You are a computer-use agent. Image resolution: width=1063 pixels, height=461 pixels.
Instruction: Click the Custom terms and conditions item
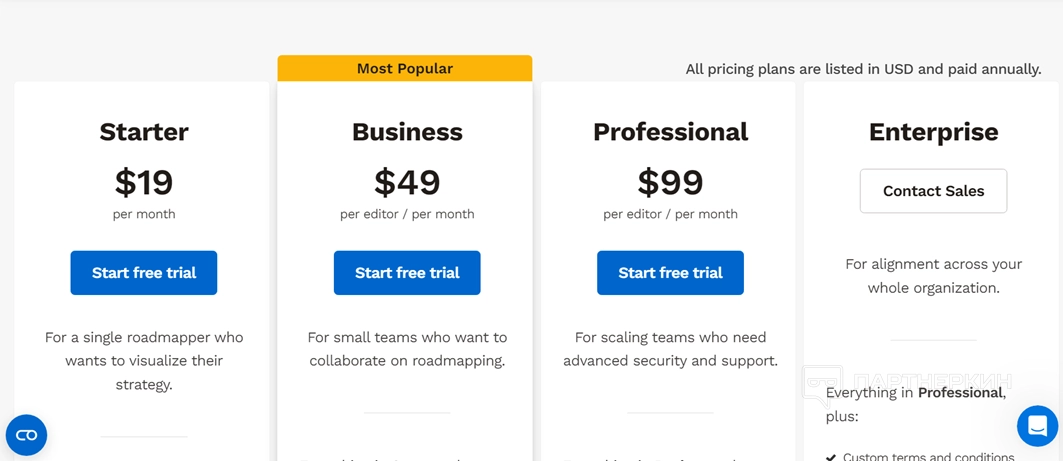(x=928, y=457)
